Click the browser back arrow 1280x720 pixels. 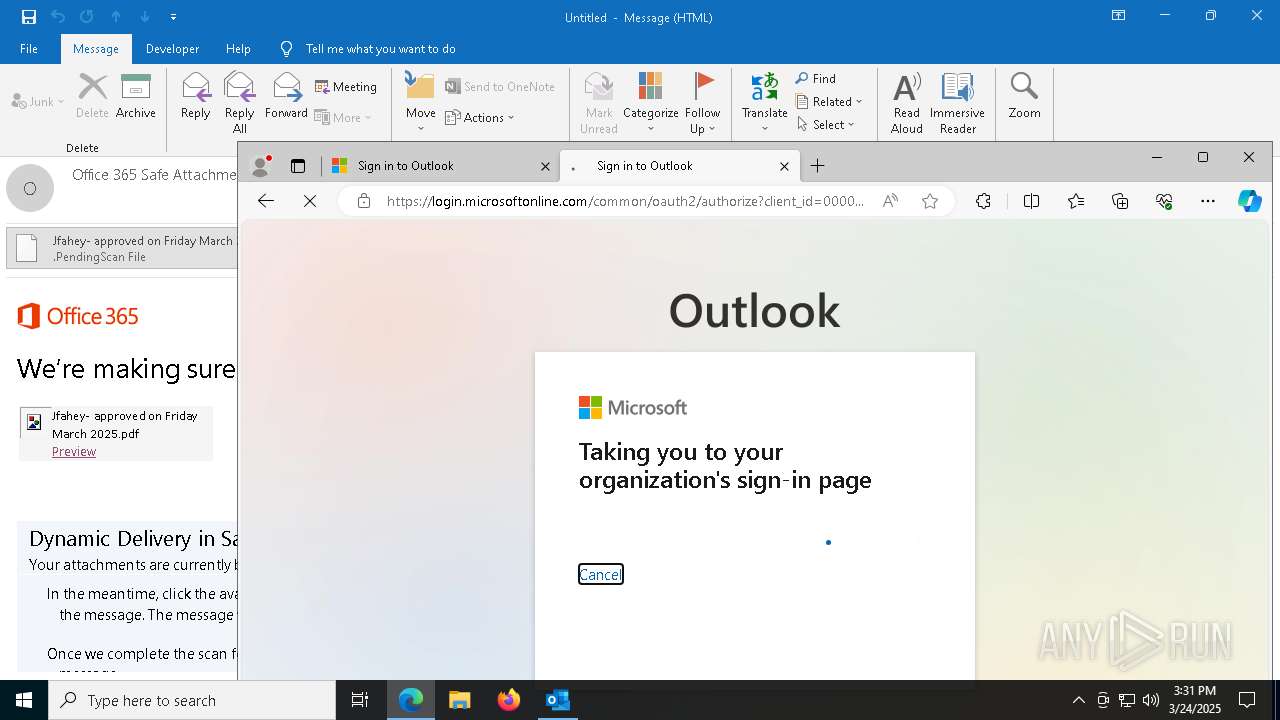pyautogui.click(x=266, y=201)
